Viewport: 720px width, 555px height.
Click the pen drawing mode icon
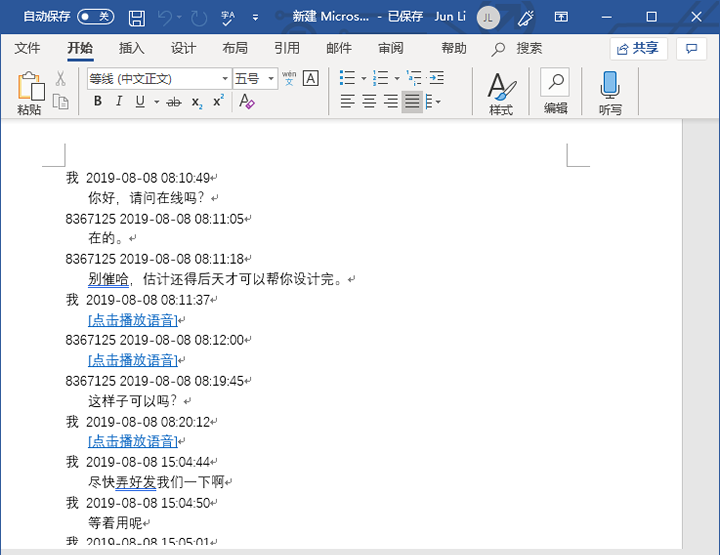click(525, 17)
